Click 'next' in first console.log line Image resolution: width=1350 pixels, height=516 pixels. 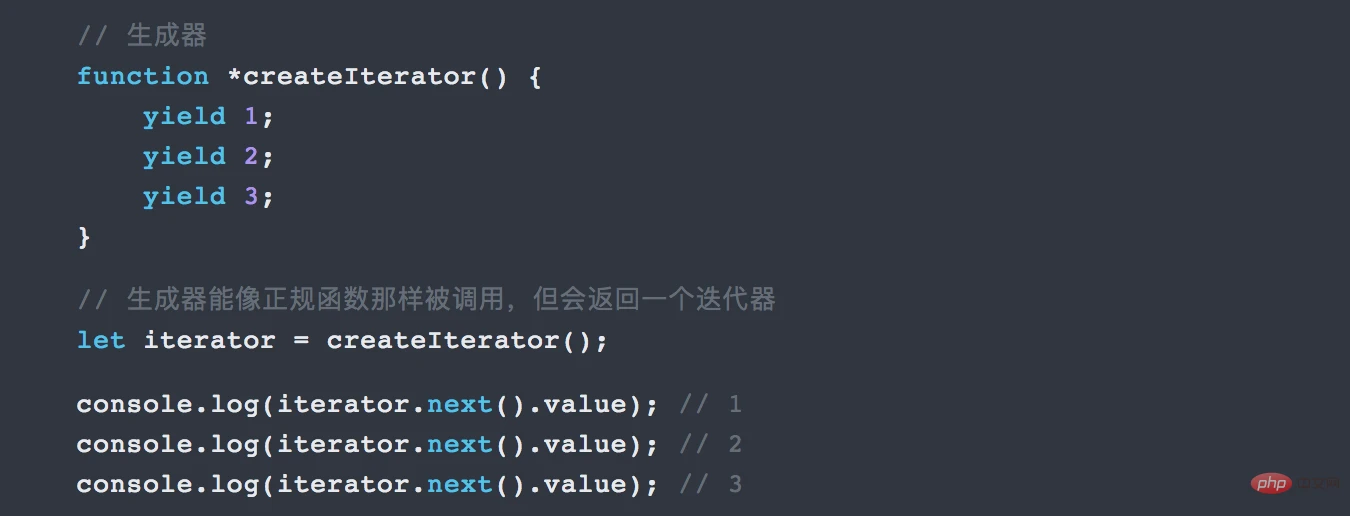(x=459, y=405)
